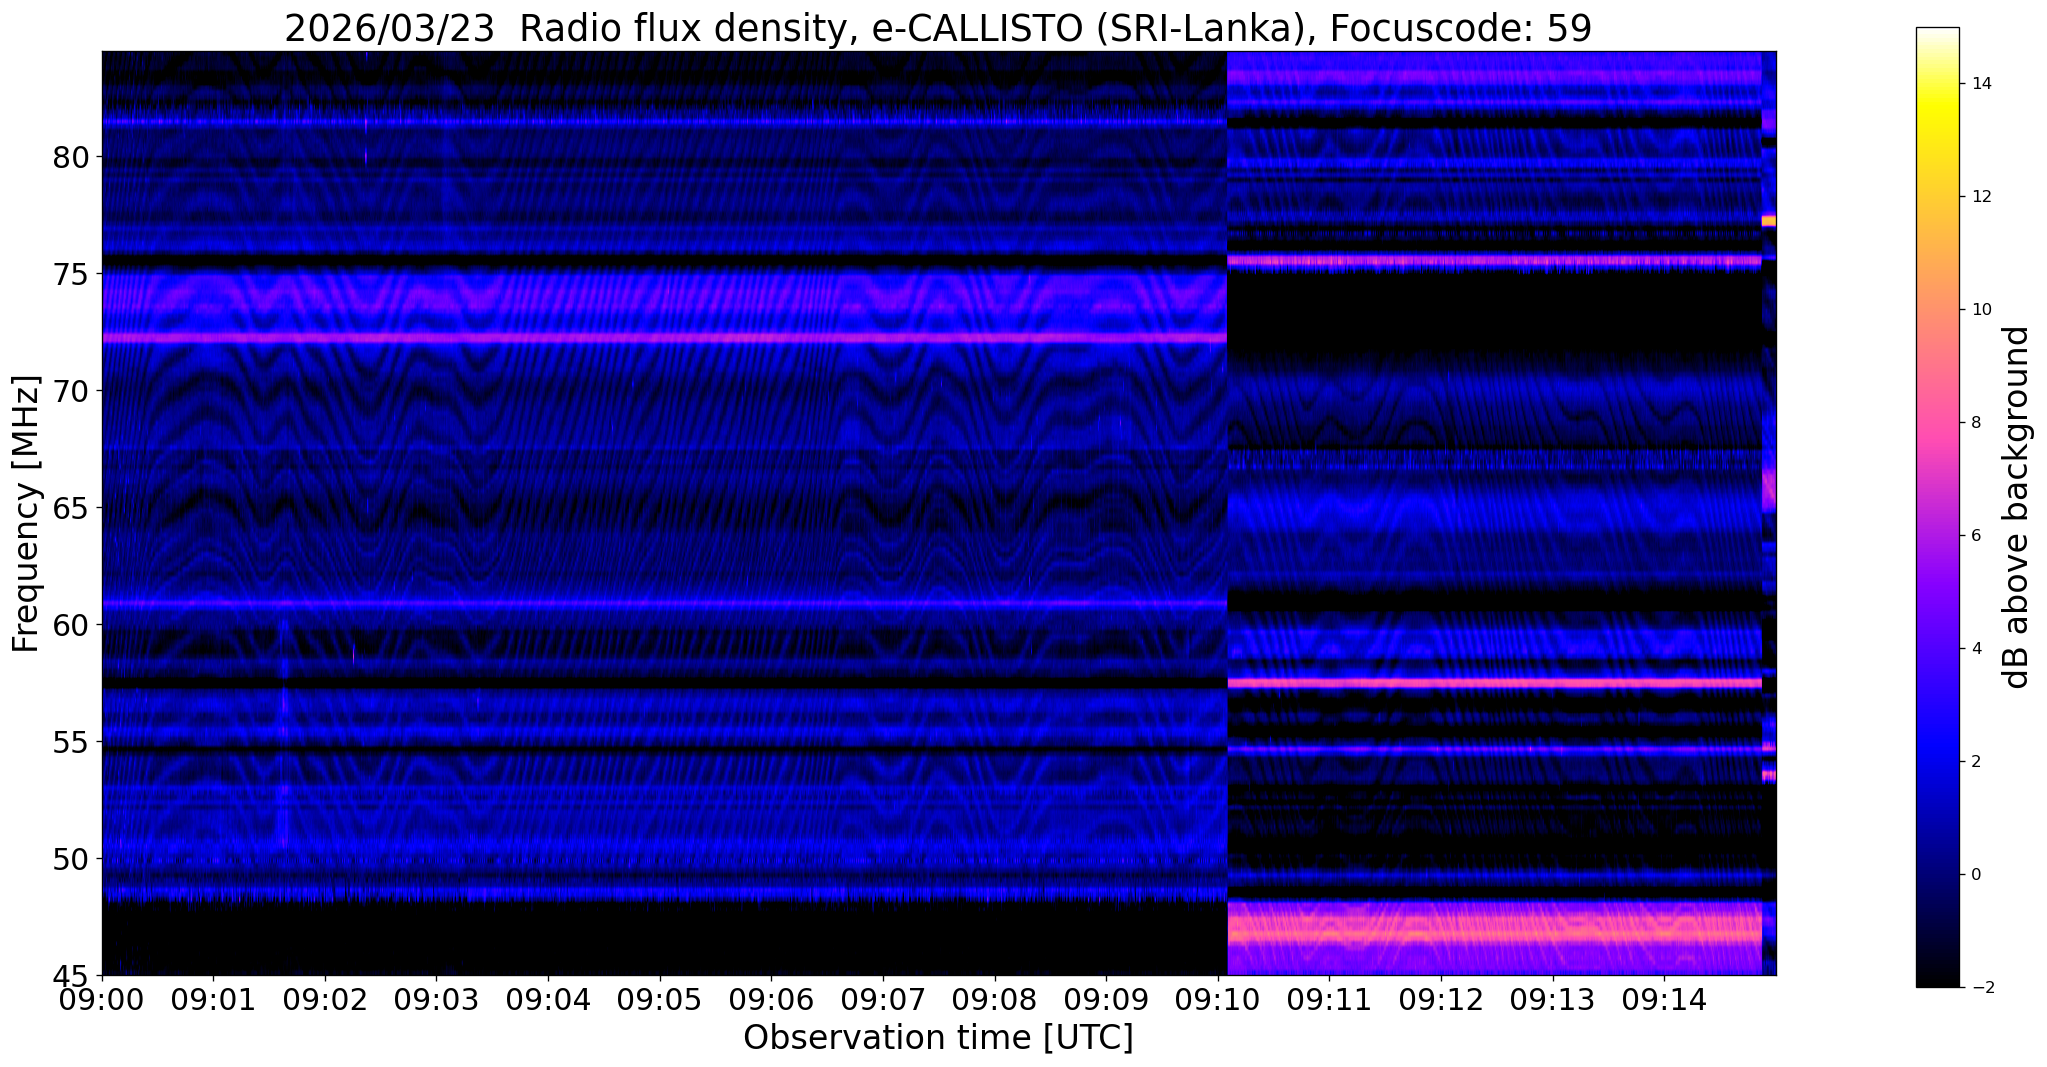2047x1067 pixels.
Task: Click the orange spot near 77 MHz at far right
Action: pos(1768,220)
